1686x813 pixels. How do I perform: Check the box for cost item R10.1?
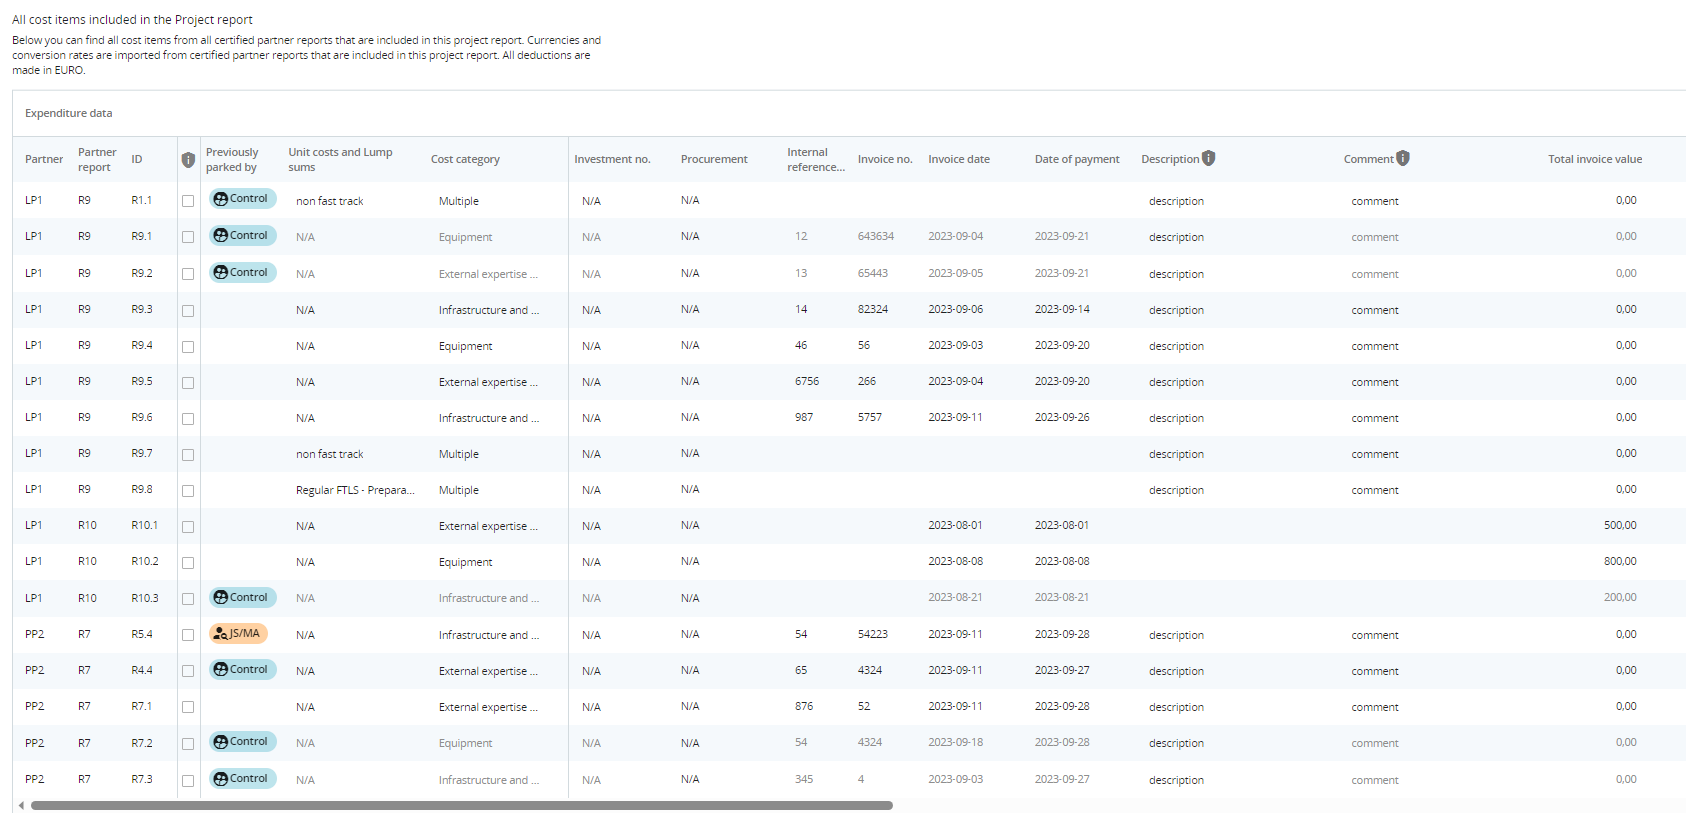[x=188, y=527]
